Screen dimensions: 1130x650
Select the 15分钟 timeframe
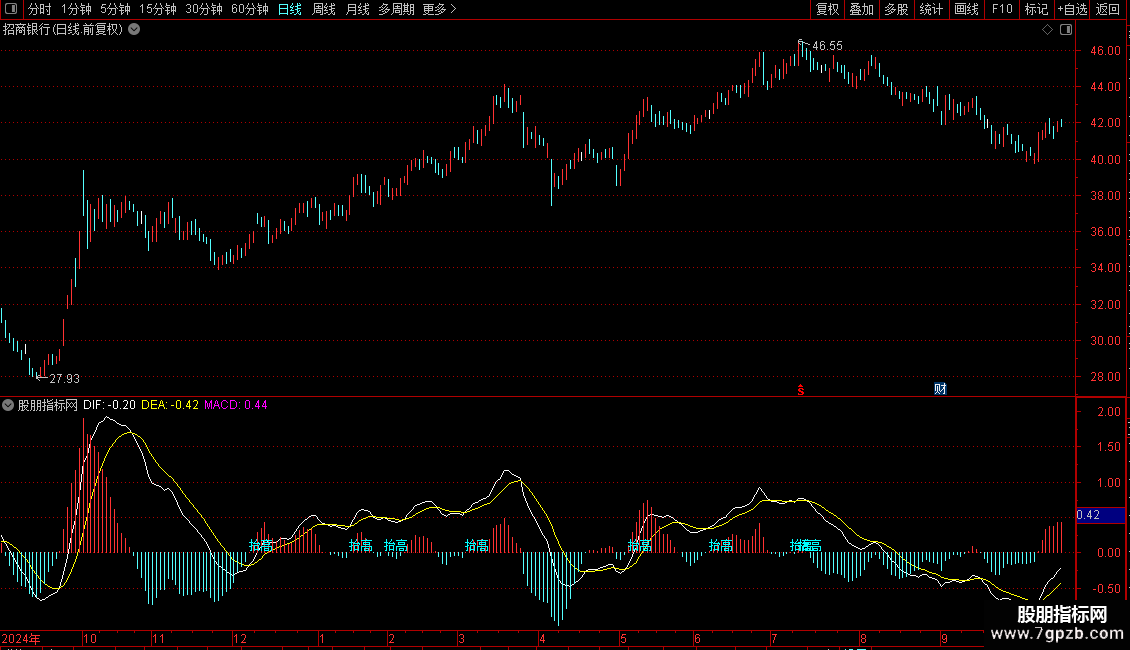pos(158,9)
